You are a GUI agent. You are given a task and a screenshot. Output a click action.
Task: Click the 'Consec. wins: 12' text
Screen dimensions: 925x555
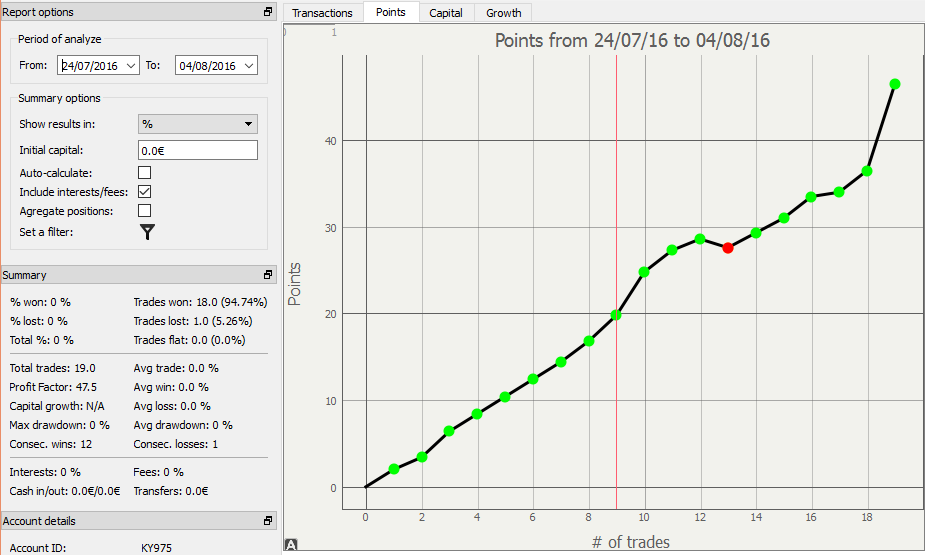[51, 444]
